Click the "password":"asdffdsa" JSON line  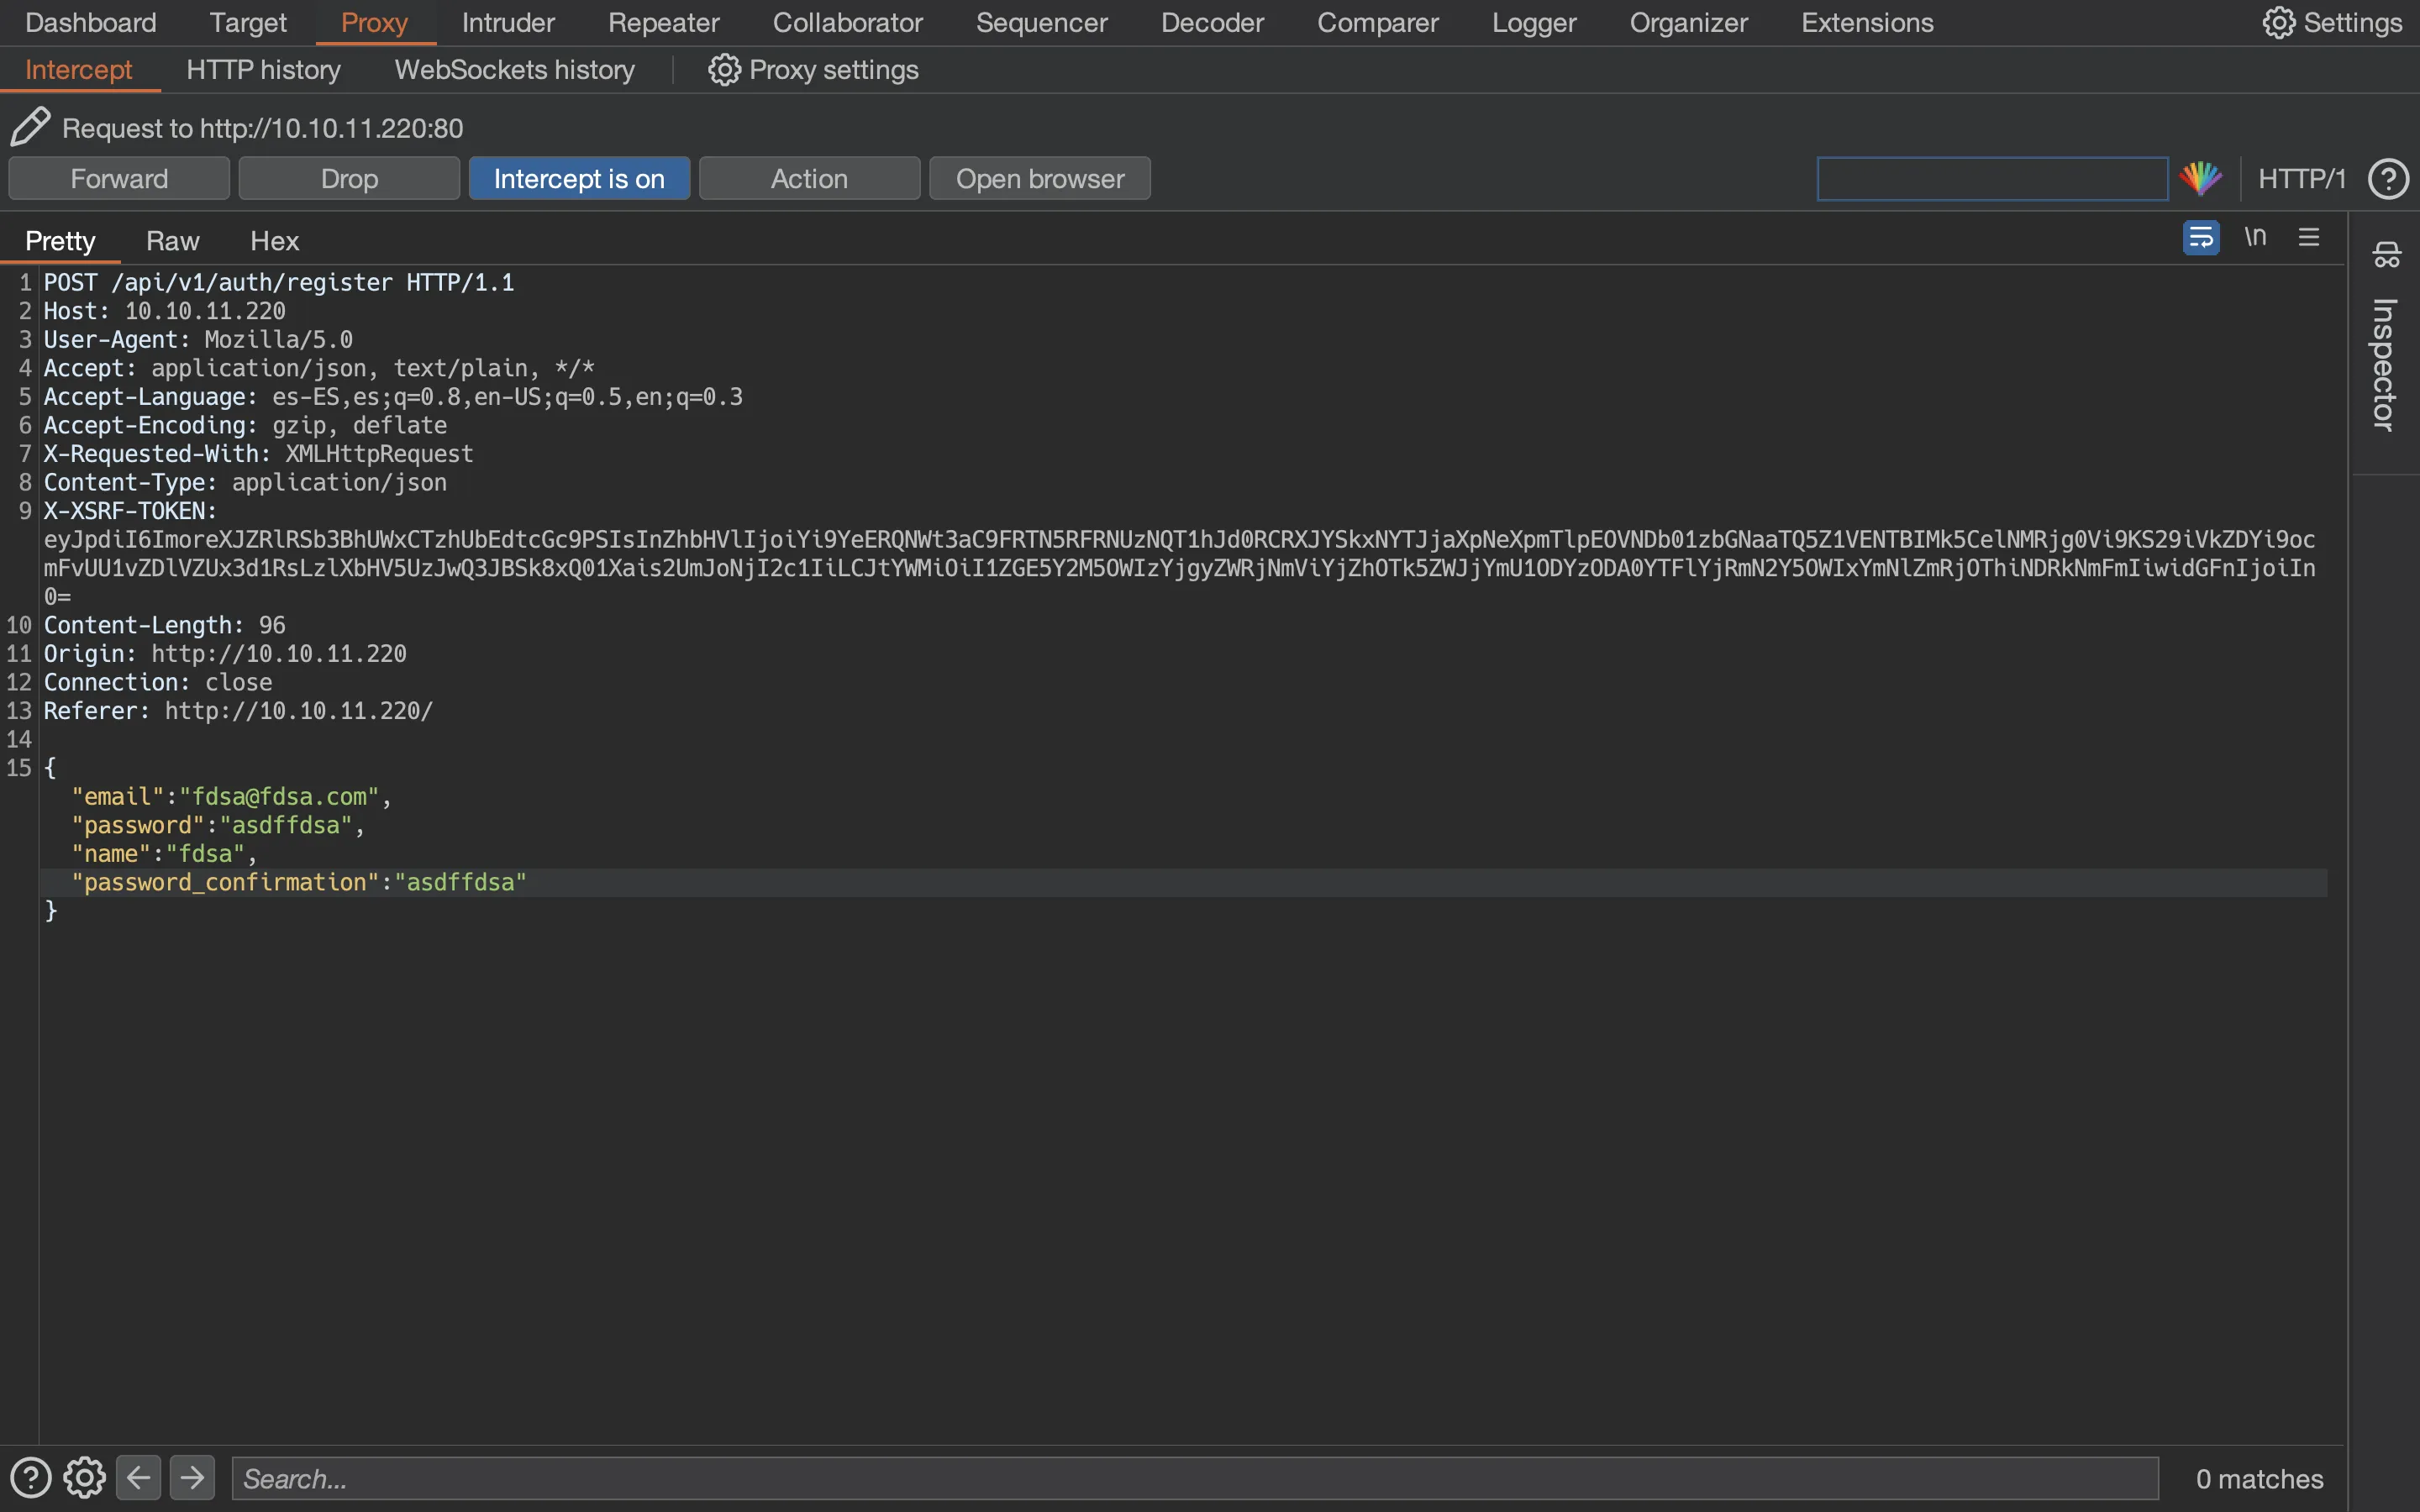pos(218,825)
